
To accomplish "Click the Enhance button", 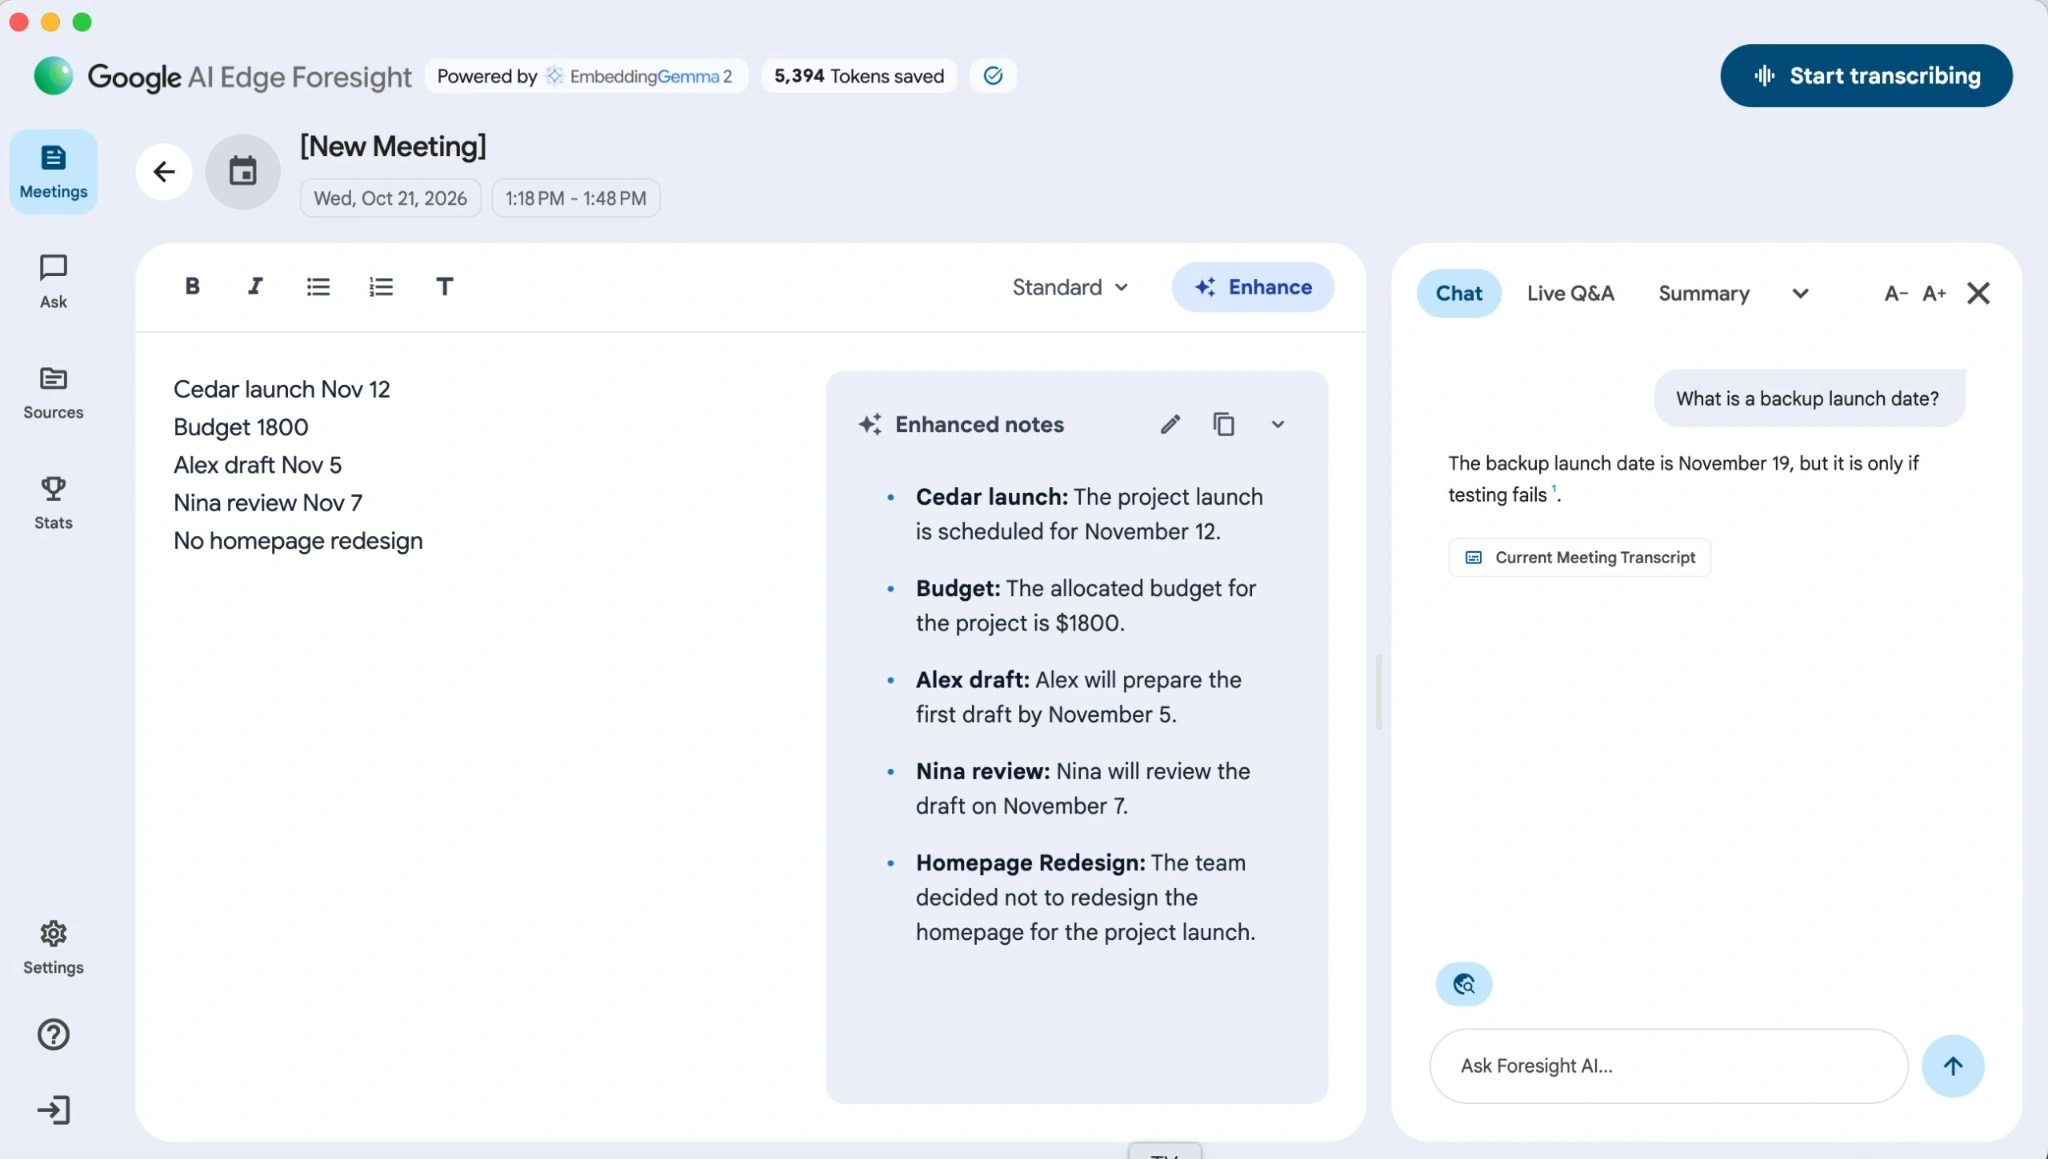I will tap(1253, 287).
